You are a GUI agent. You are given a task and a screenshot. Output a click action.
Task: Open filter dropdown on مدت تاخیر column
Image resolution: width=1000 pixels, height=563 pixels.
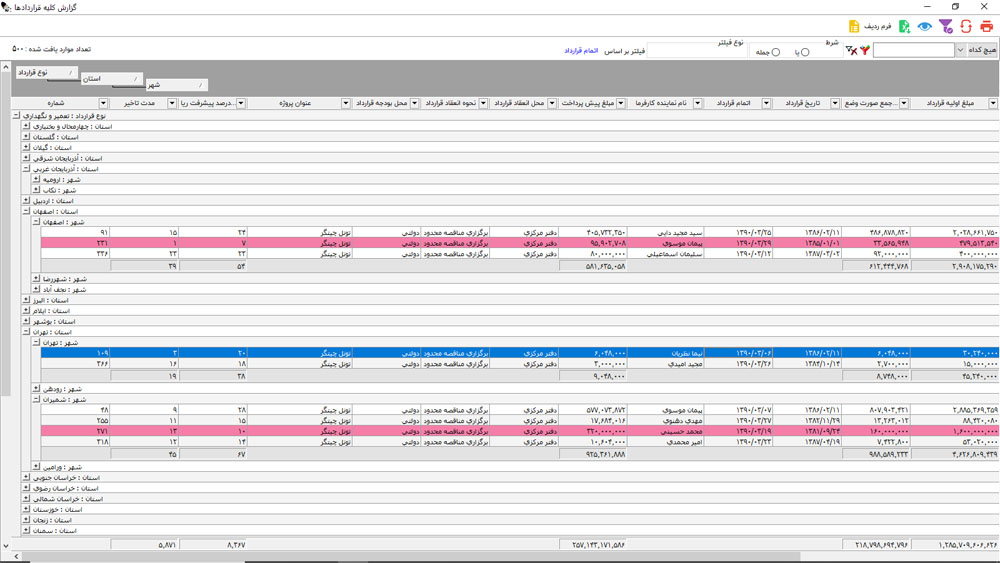(x=172, y=103)
